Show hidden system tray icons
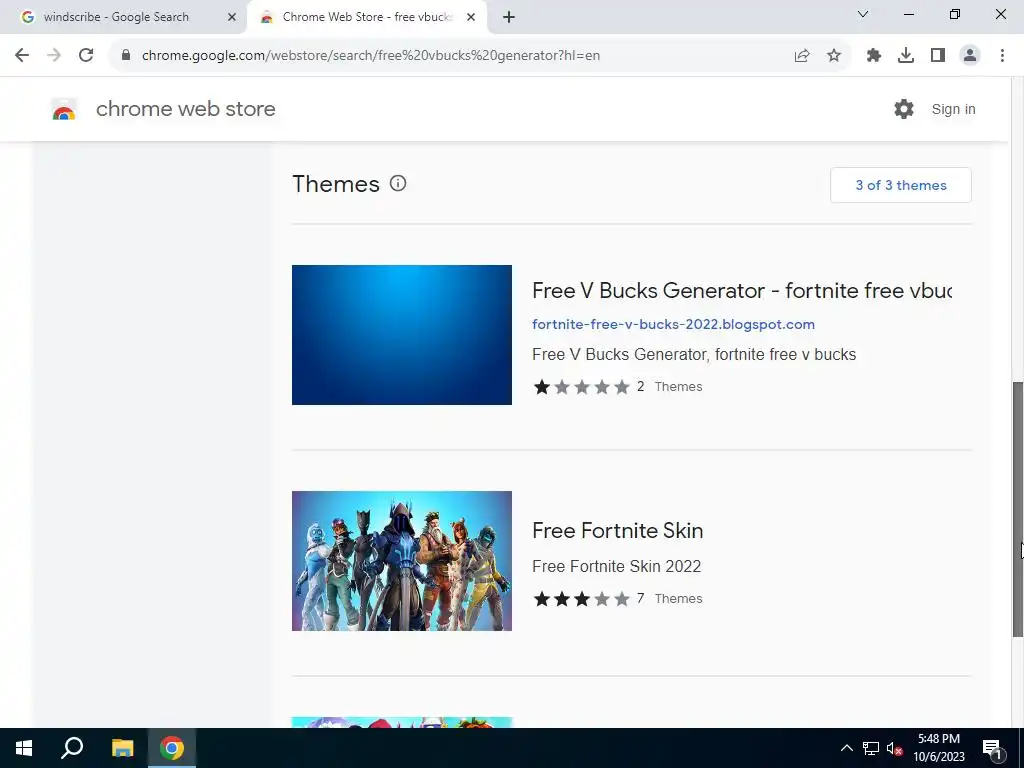Screen dimensions: 1024x768 [x=846, y=748]
